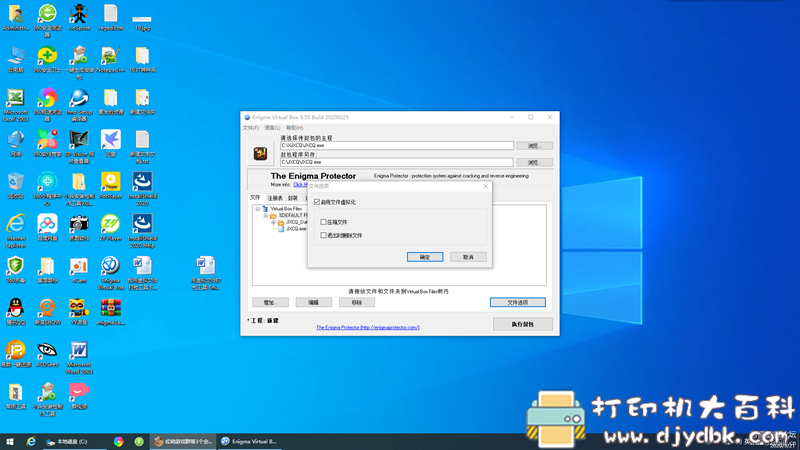
Task: Open the 360安全卫士 desktop icon
Action: 47,59
